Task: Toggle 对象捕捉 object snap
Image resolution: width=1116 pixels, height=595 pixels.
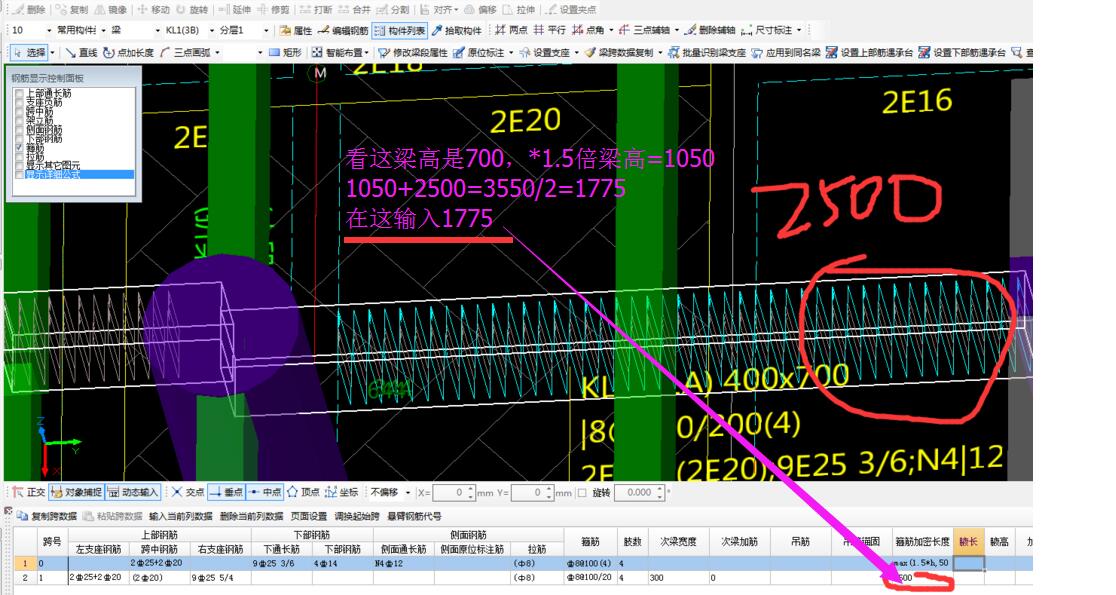Action: pyautogui.click(x=76, y=493)
